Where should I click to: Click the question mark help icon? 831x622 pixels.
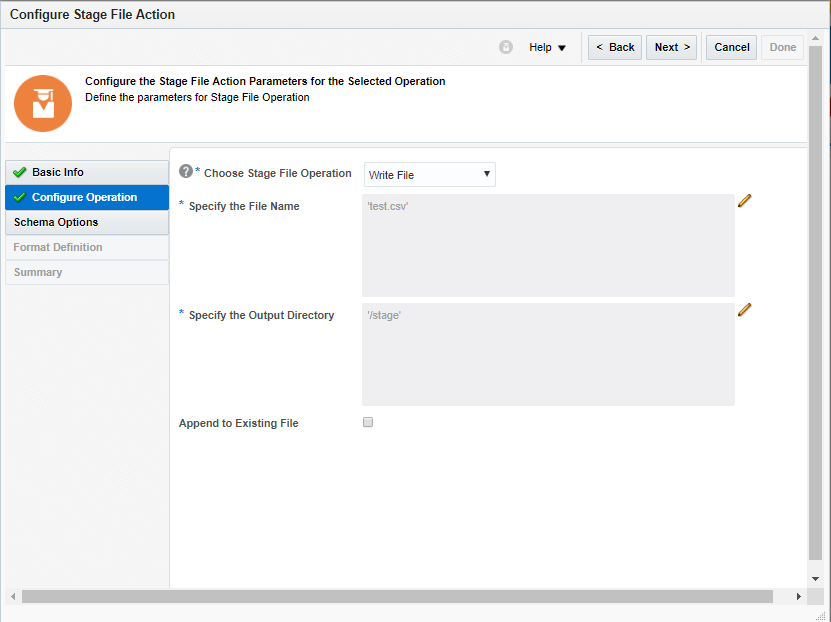click(185, 171)
